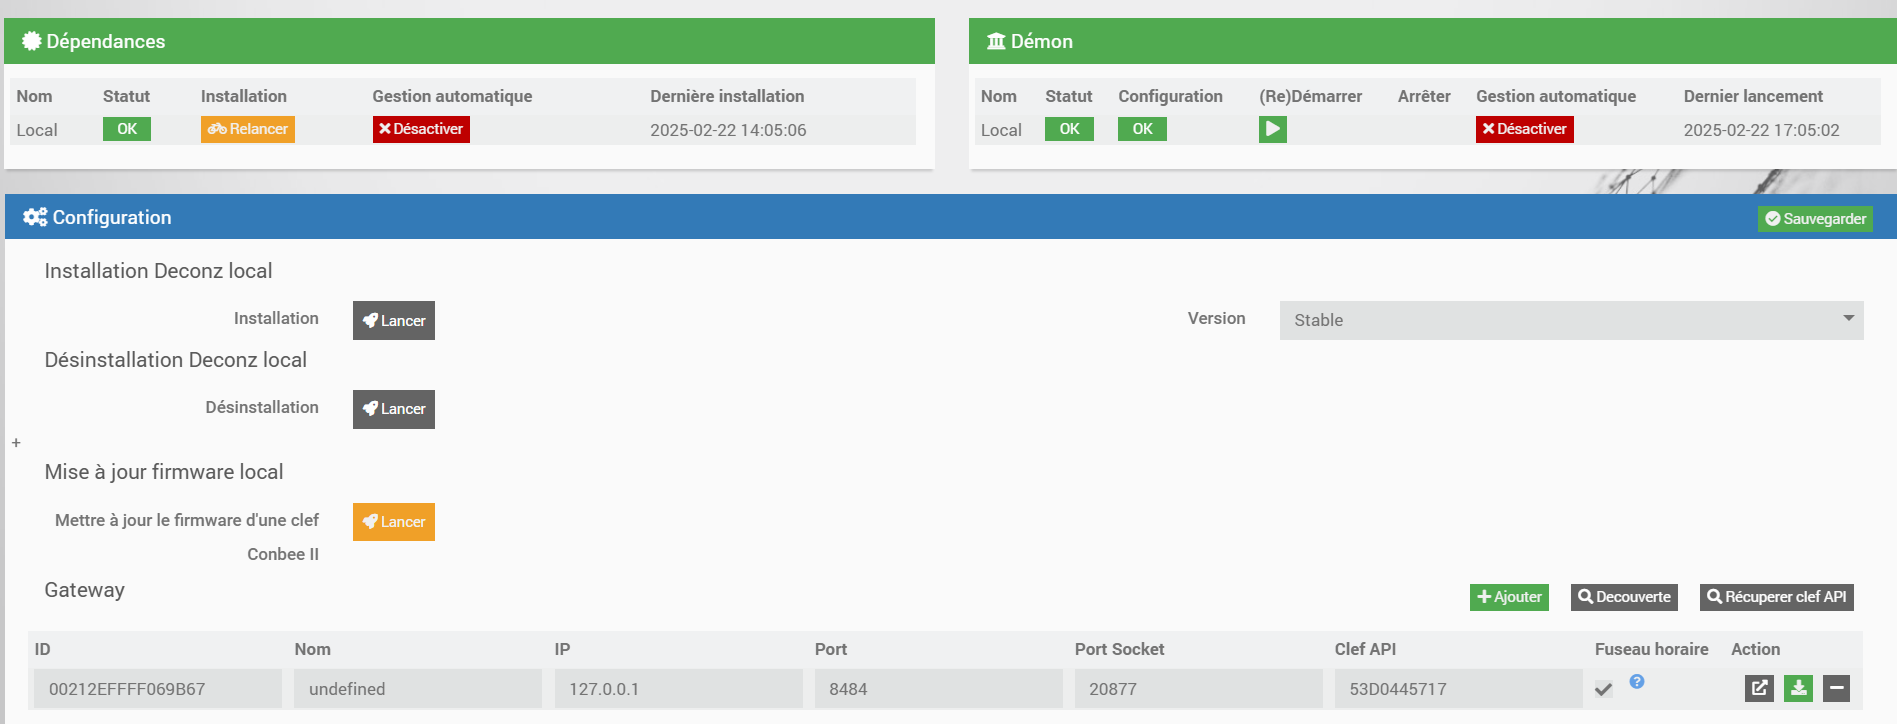Click the Mise à jour firmware local heading

(163, 472)
